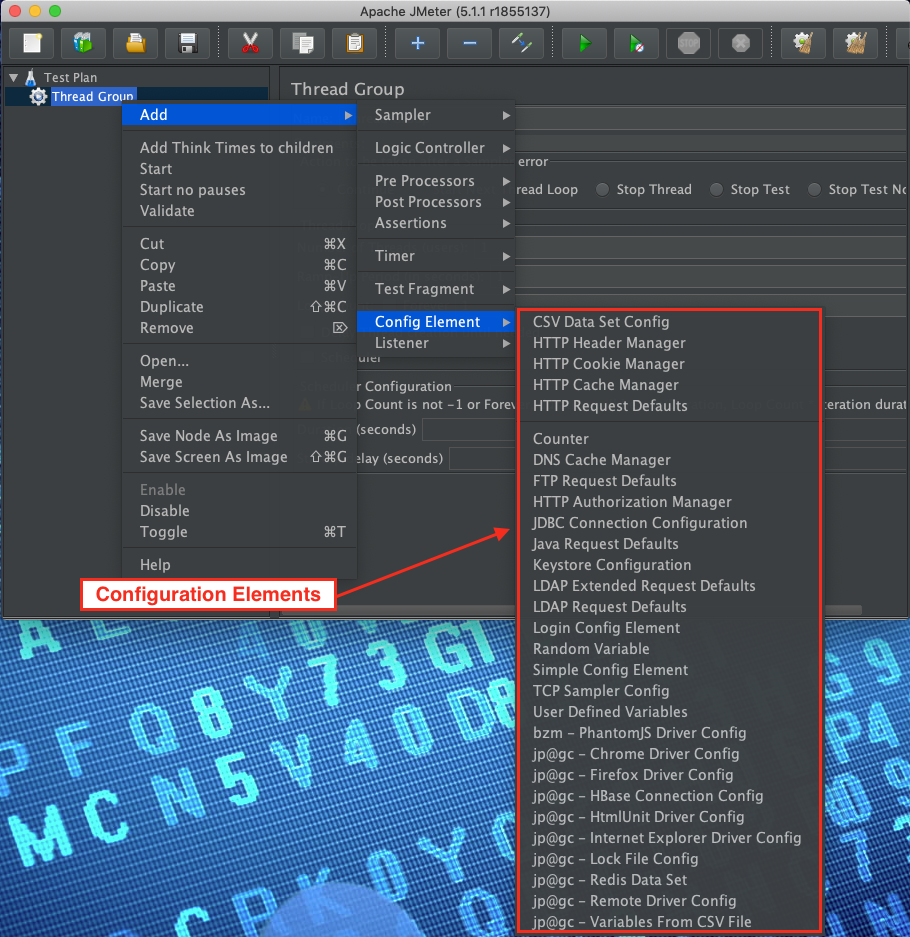Expand the Logic Controller submenu
Viewport: 910px width, 937px height.
click(437, 148)
